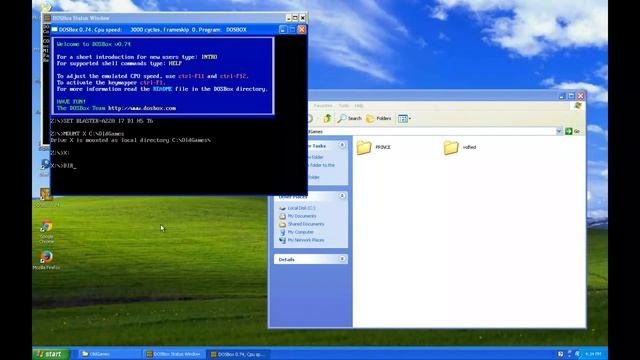Click the Windows flag logo in Explorer
Screen dimensions: 640x360
tap(578, 106)
